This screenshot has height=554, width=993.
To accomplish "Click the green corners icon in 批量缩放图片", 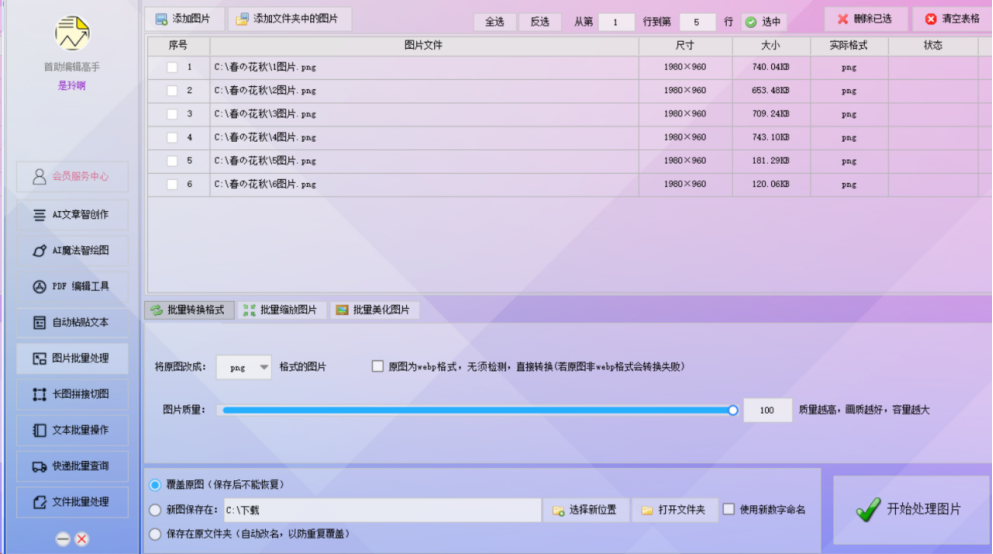I will click(250, 310).
